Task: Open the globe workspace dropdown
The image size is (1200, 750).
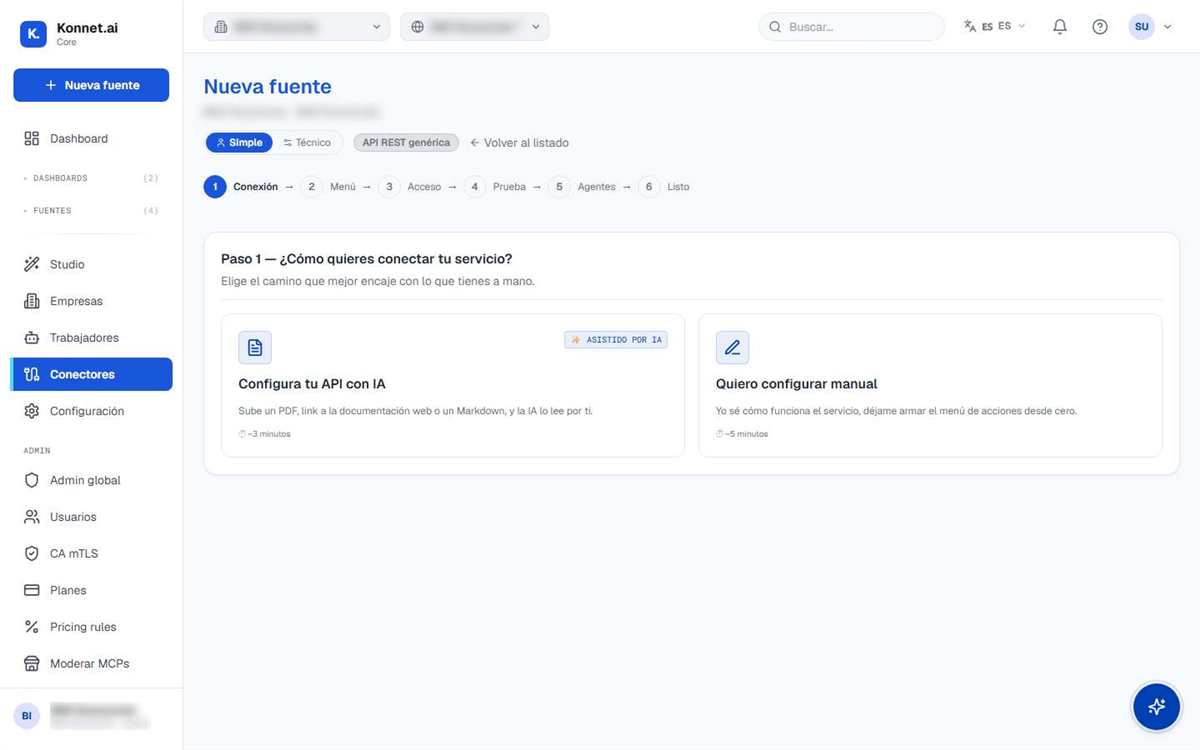Action: [475, 27]
